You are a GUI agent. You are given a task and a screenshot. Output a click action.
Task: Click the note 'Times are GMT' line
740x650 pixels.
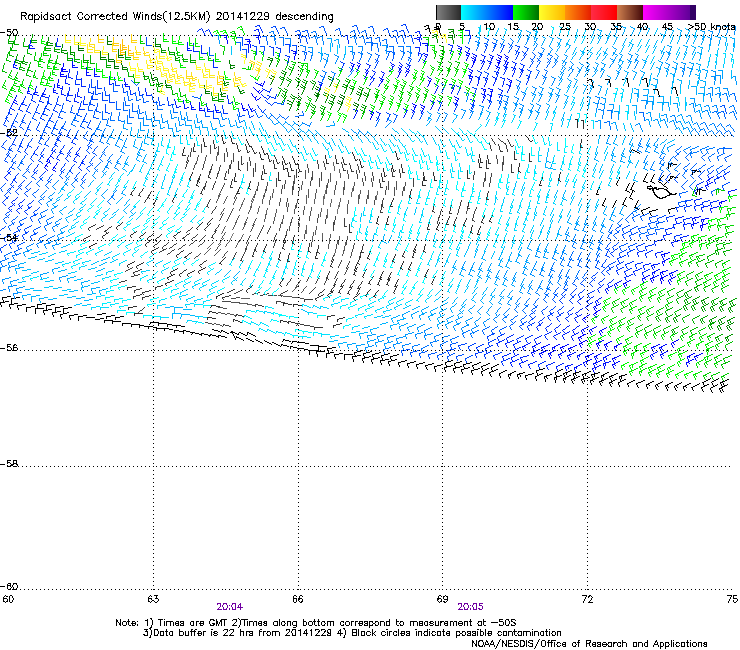[x=316, y=623]
